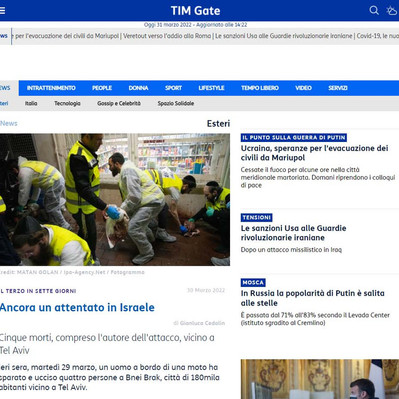Image resolution: width=399 pixels, height=399 pixels.
Task: Click the search magnifier icon
Action: (374, 10)
